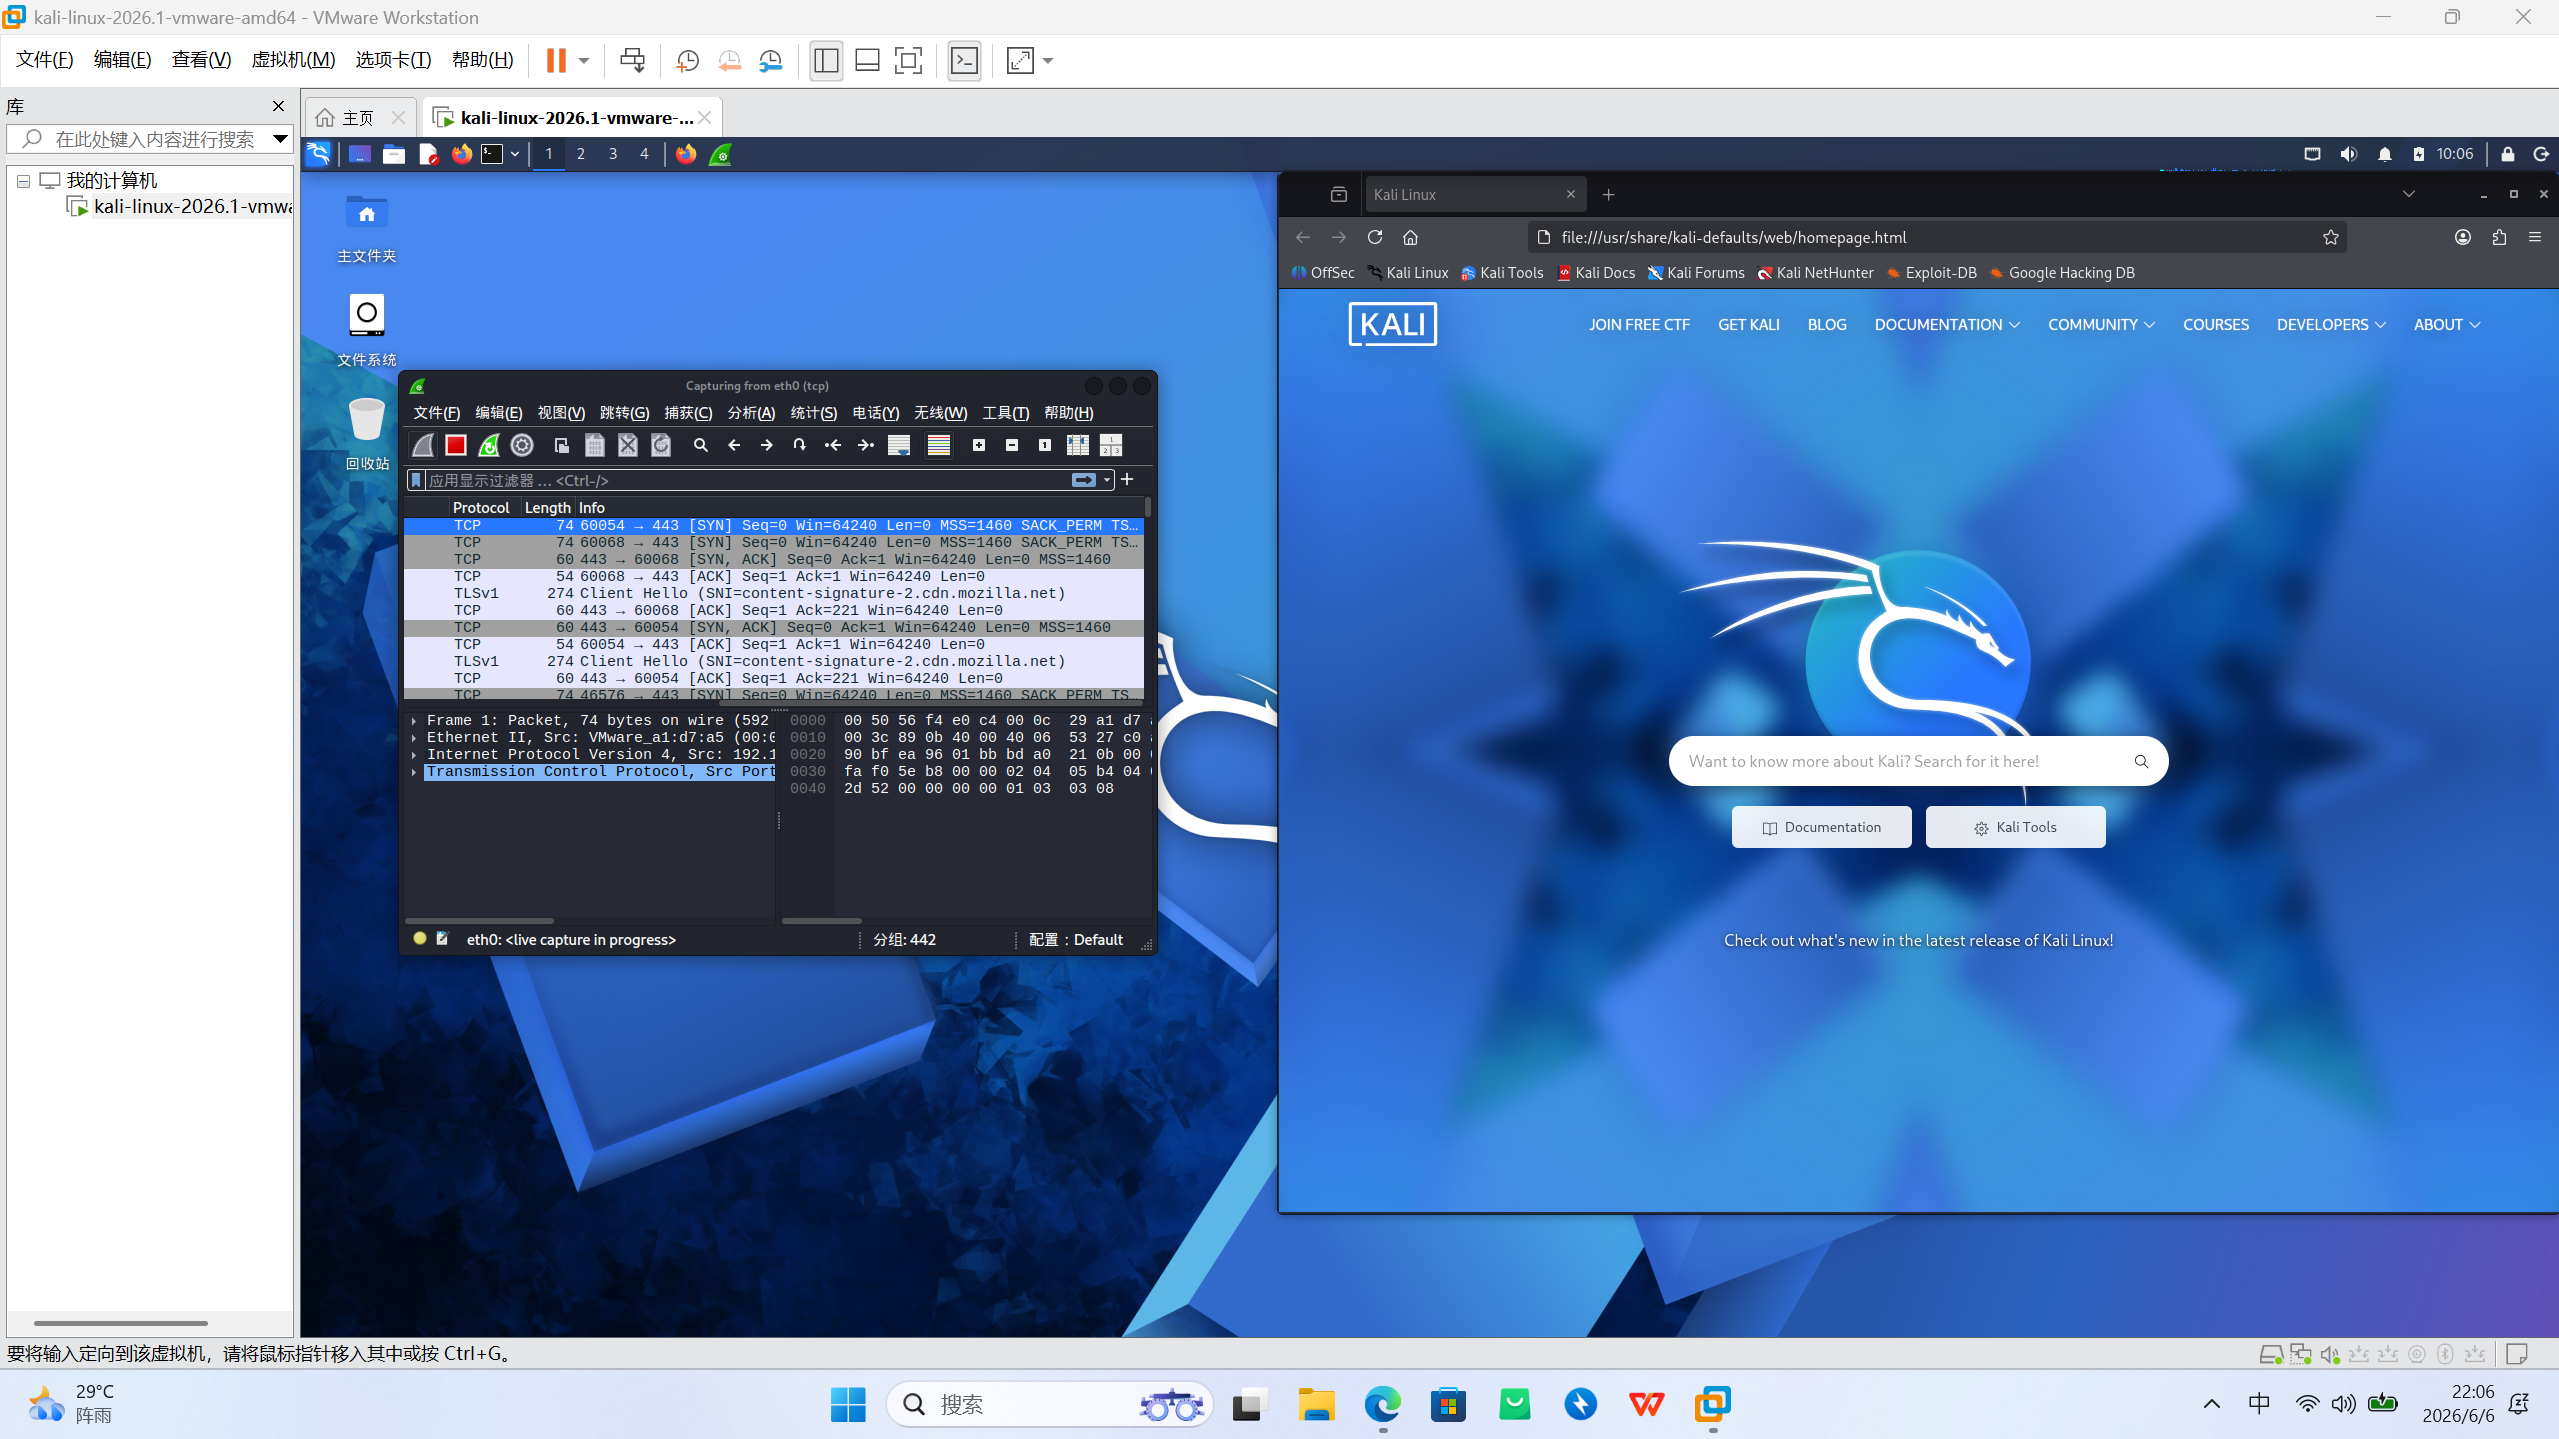
Task: Open the VMware 虚拟机(M) menu
Action: pos(293,60)
